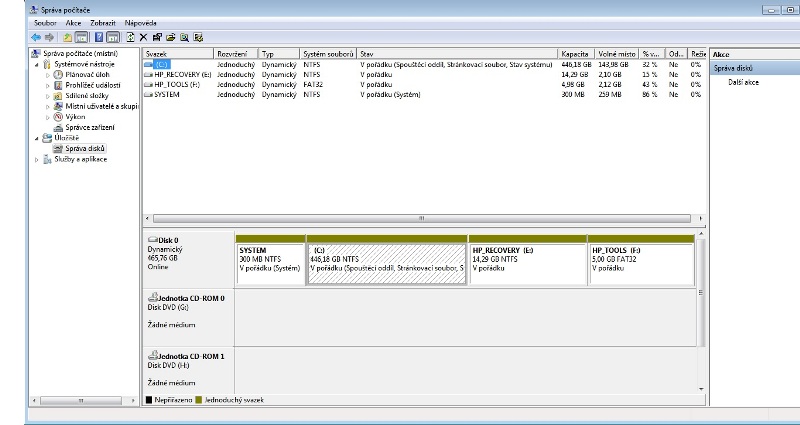Viewport: 800px width, 425px height.
Task: Click the 143,98 GB free space cell
Action: (x=611, y=65)
